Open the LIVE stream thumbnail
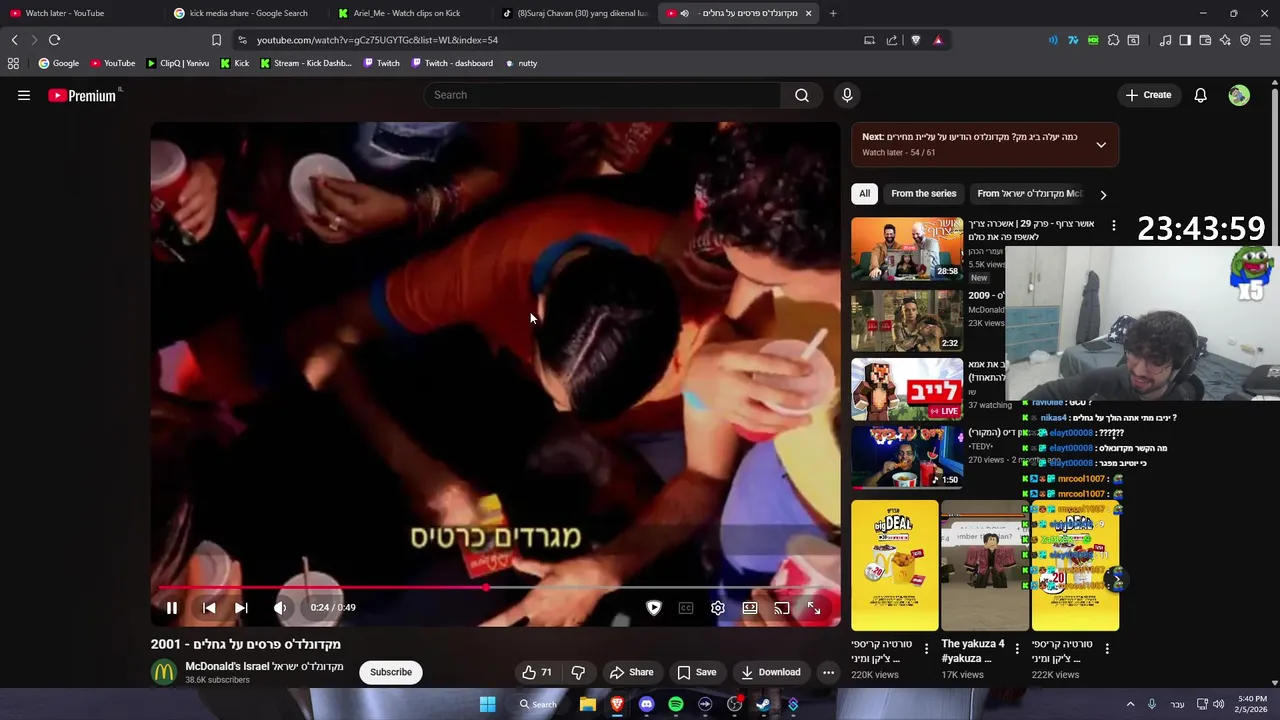Image resolution: width=1280 pixels, height=720 pixels. [x=907, y=389]
